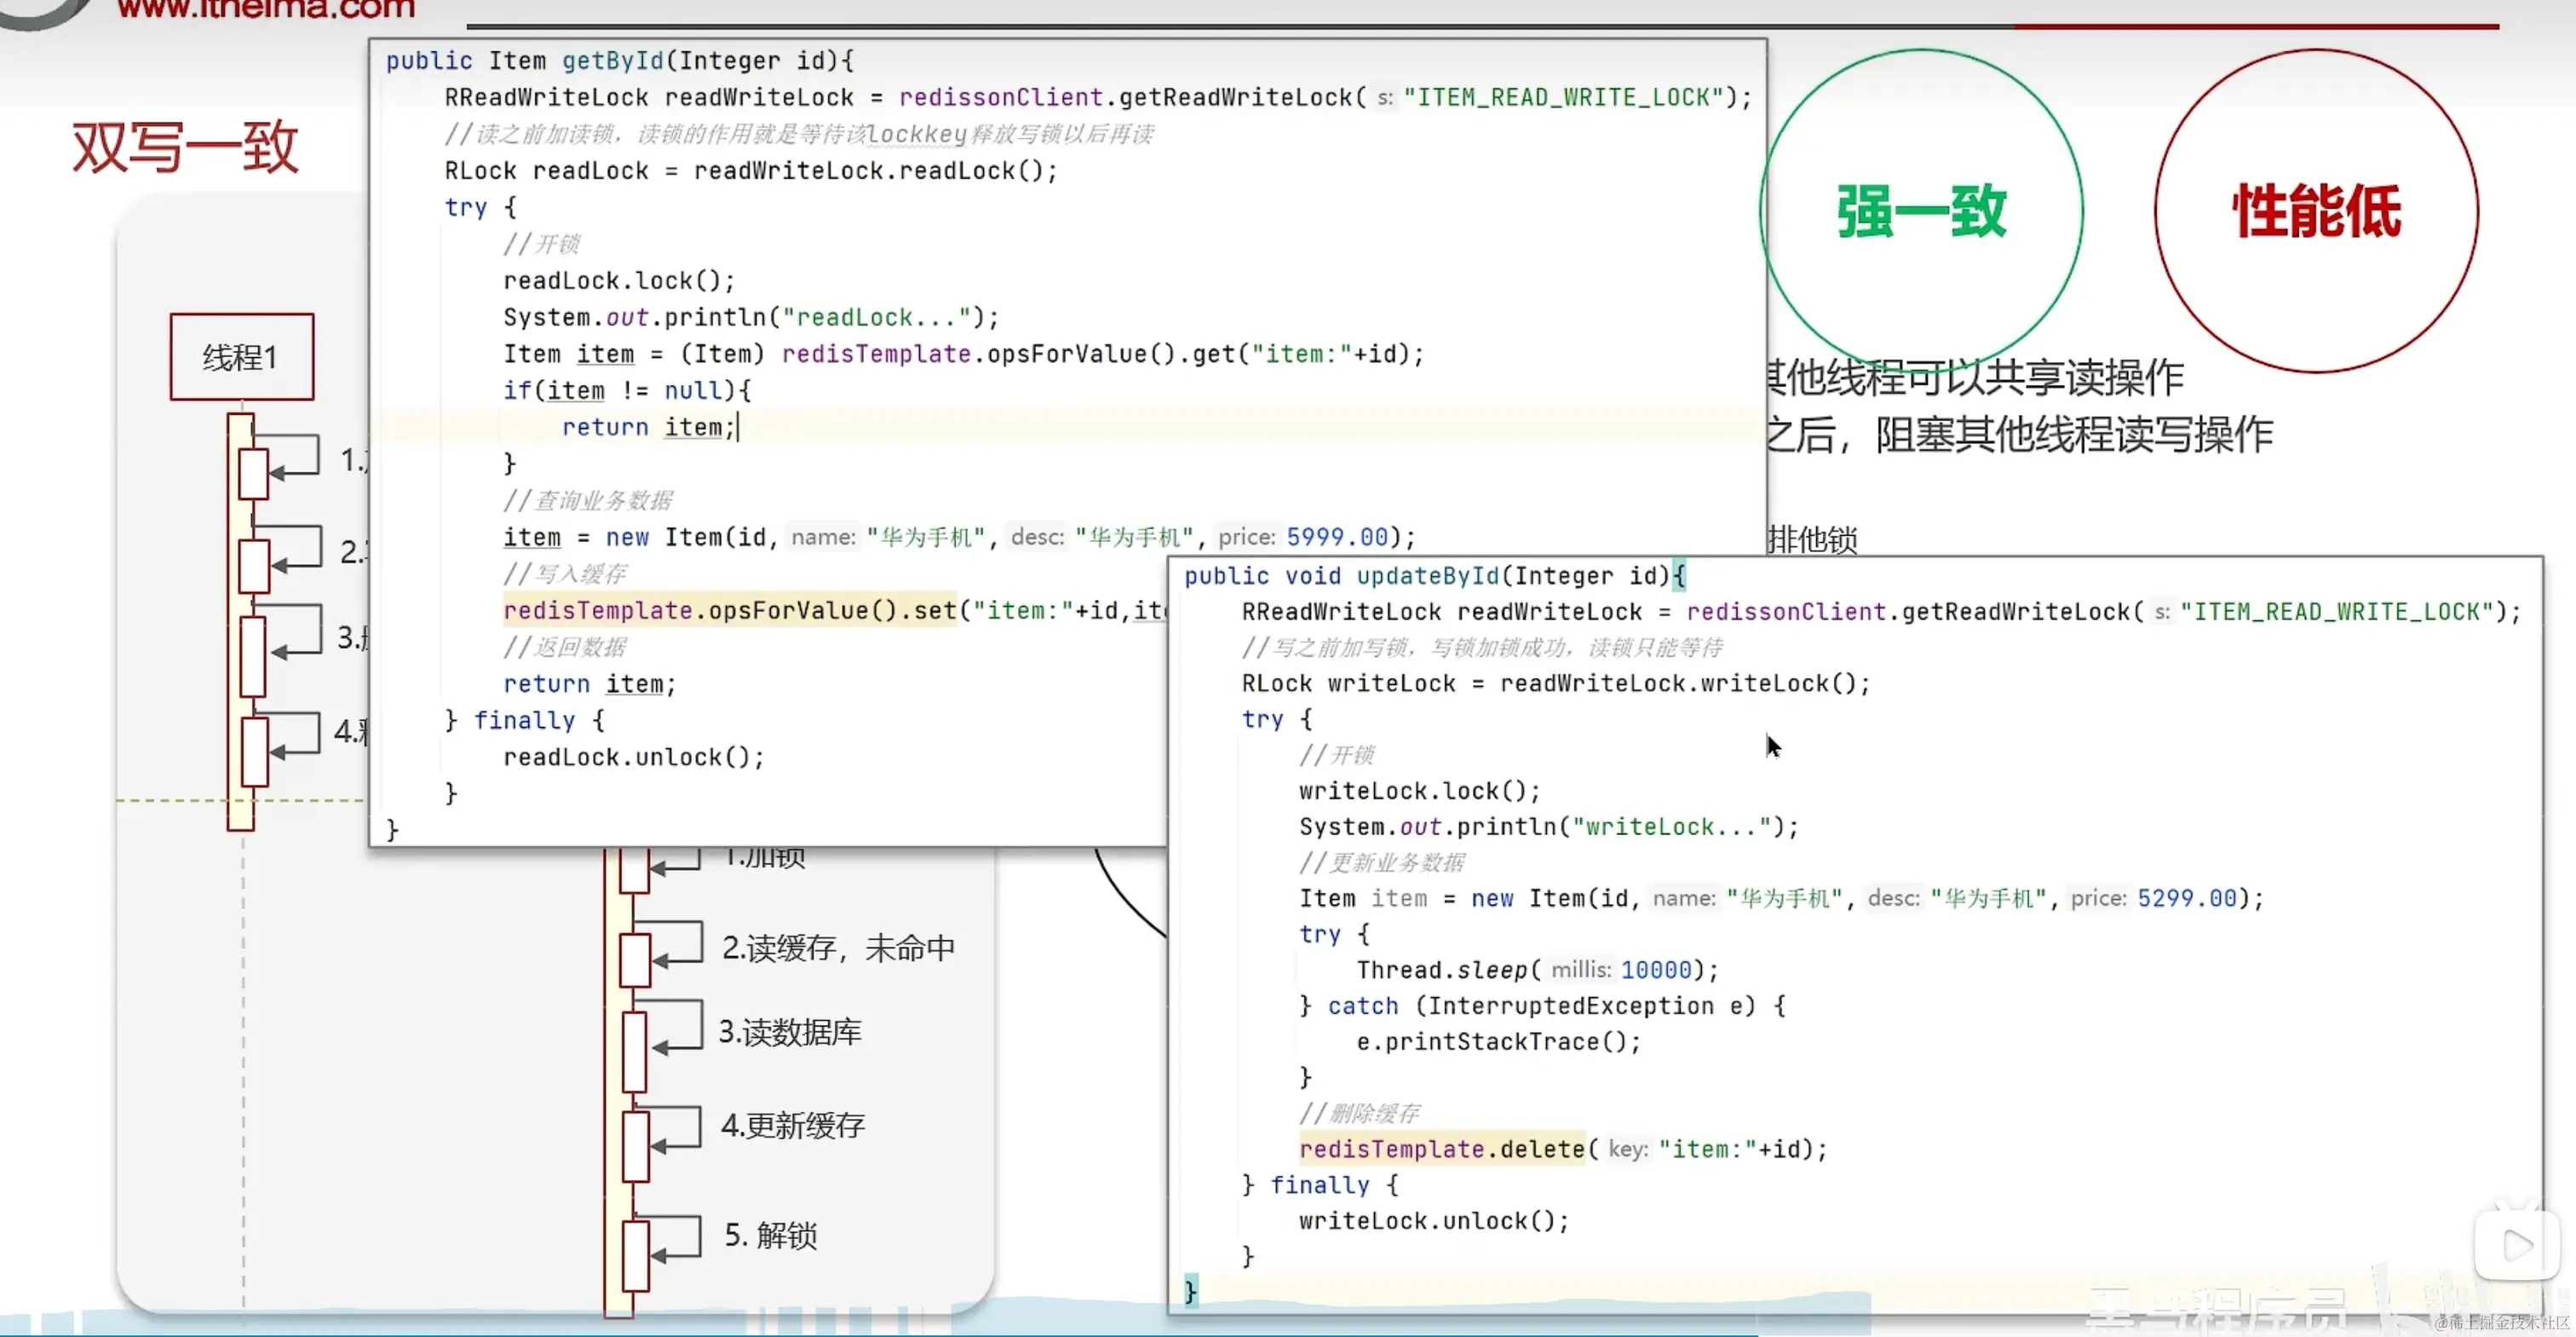Click the self-arrow beside 4.更新缓存
Image resolution: width=2576 pixels, height=1337 pixels.
pos(678,1128)
